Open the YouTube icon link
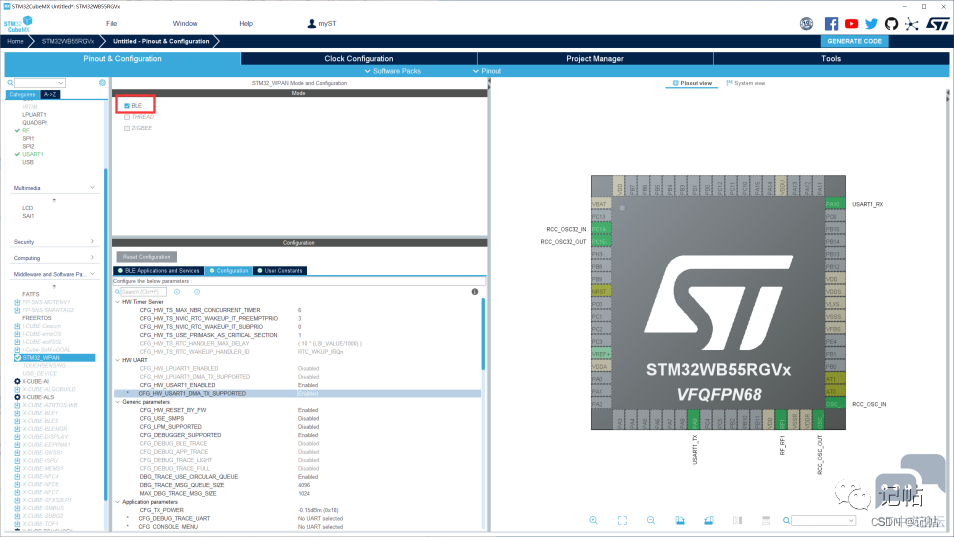 851,24
